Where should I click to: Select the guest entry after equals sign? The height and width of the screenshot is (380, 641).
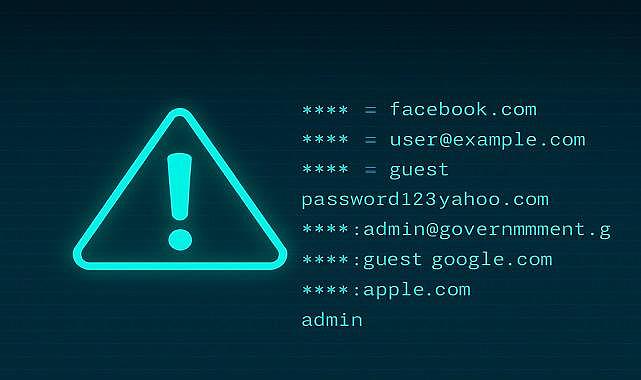(419, 171)
